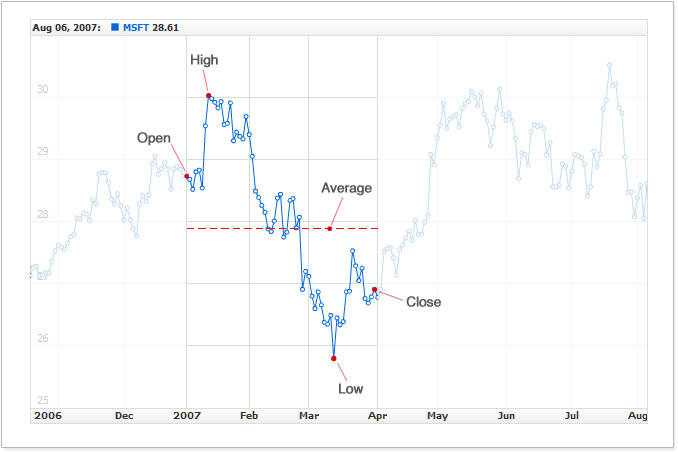Click the red Low marker dot
678x453 pixels.
coord(334,358)
